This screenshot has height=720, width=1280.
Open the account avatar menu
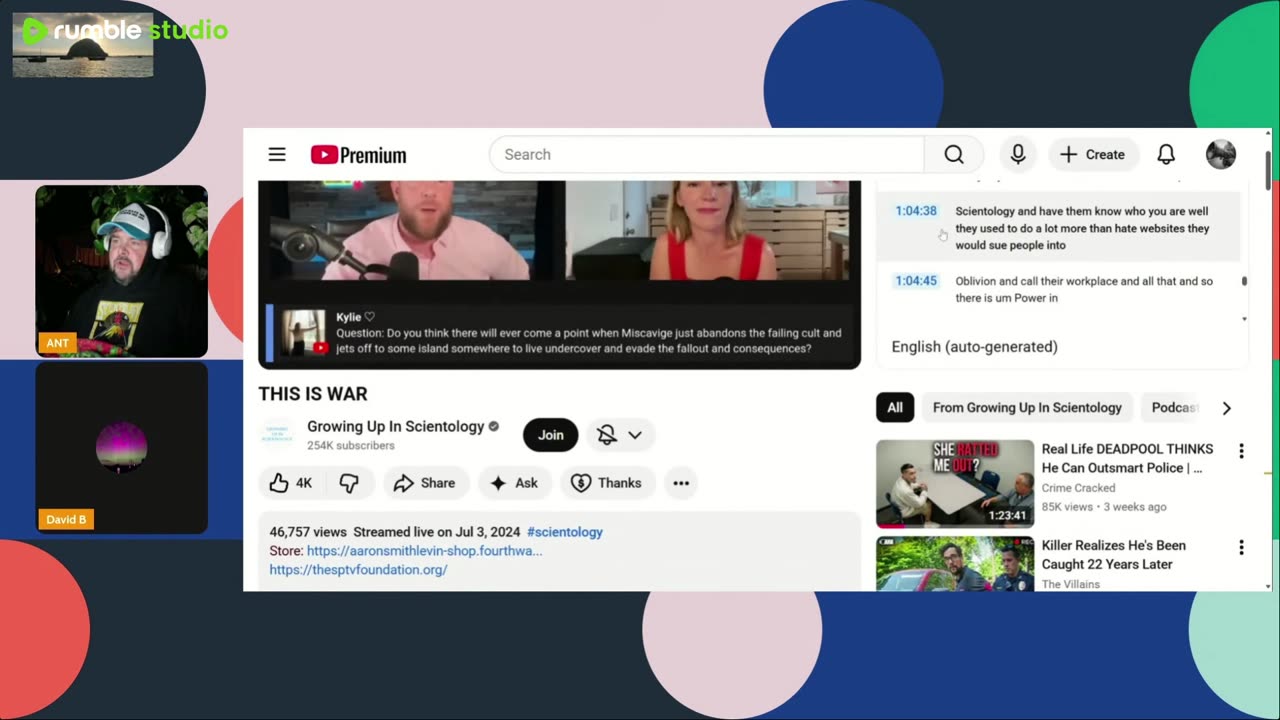[x=1220, y=154]
